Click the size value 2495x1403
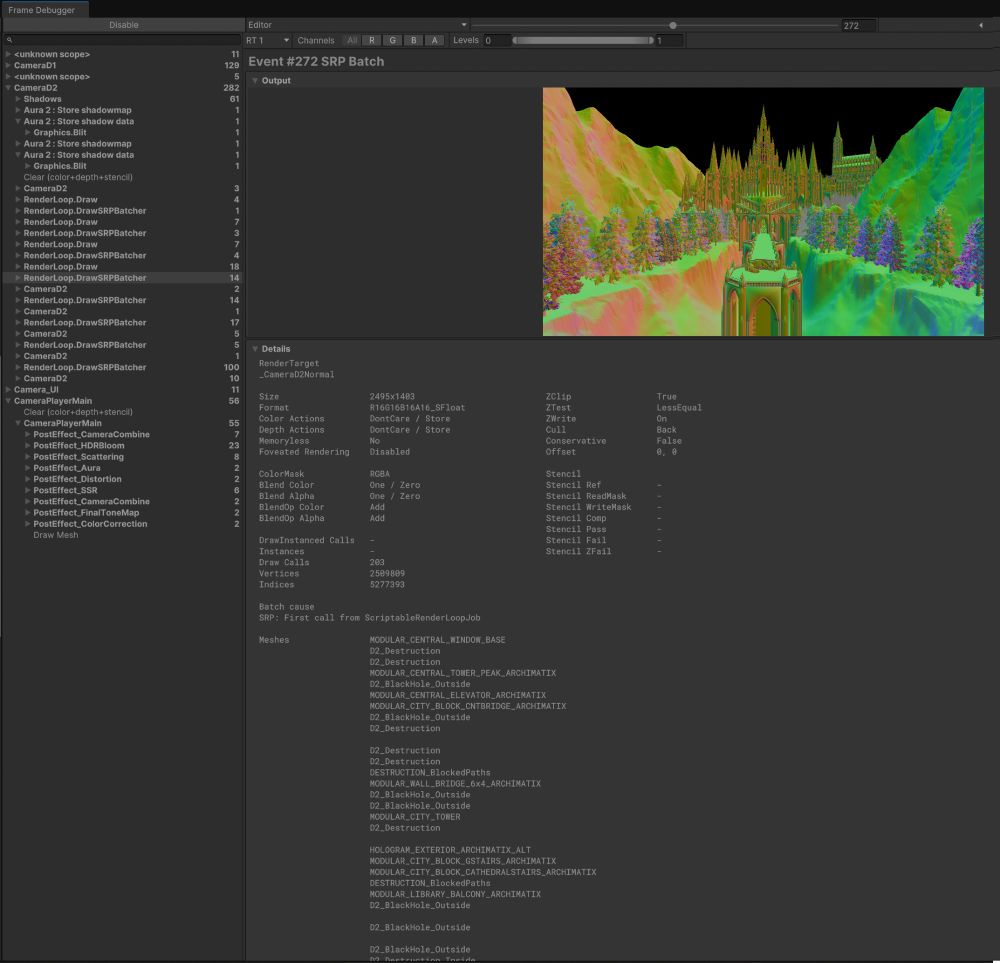 (392, 397)
